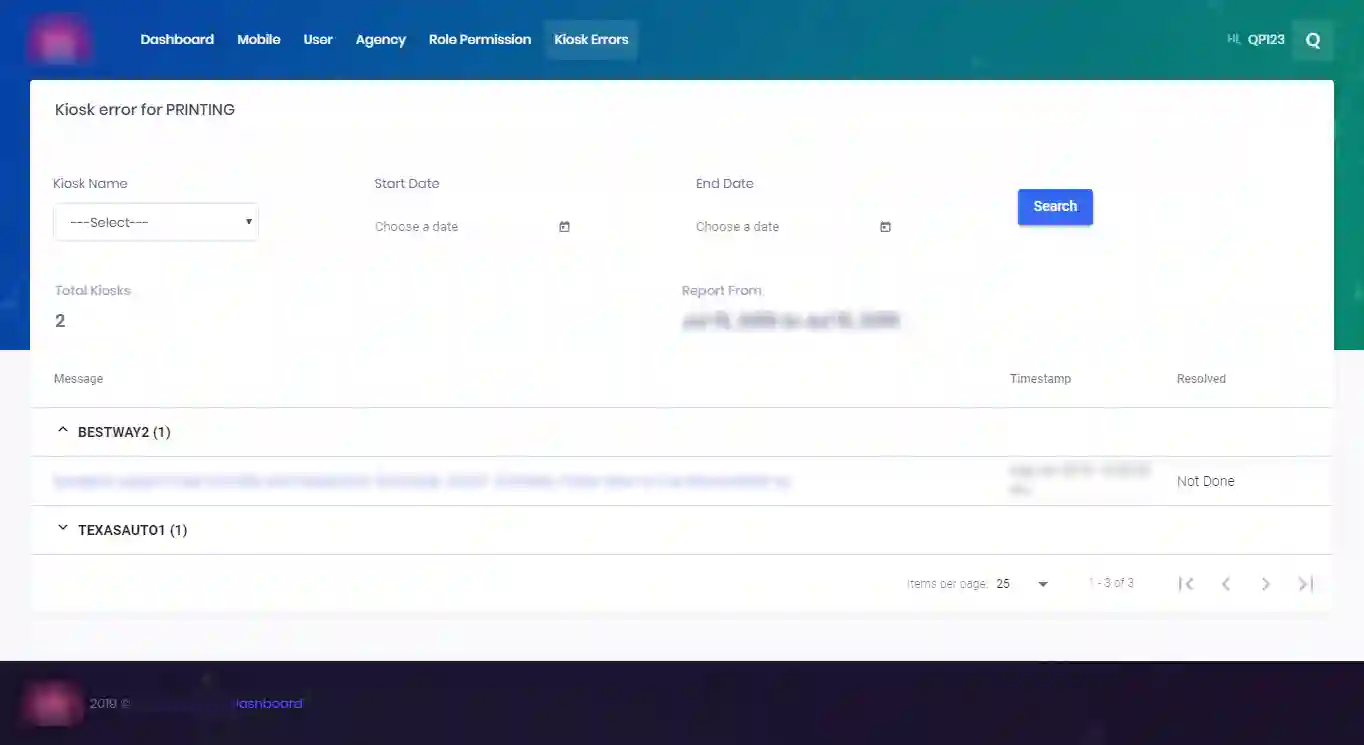Open the Agency menu item
Image resolution: width=1364 pixels, height=745 pixels.
[381, 40]
